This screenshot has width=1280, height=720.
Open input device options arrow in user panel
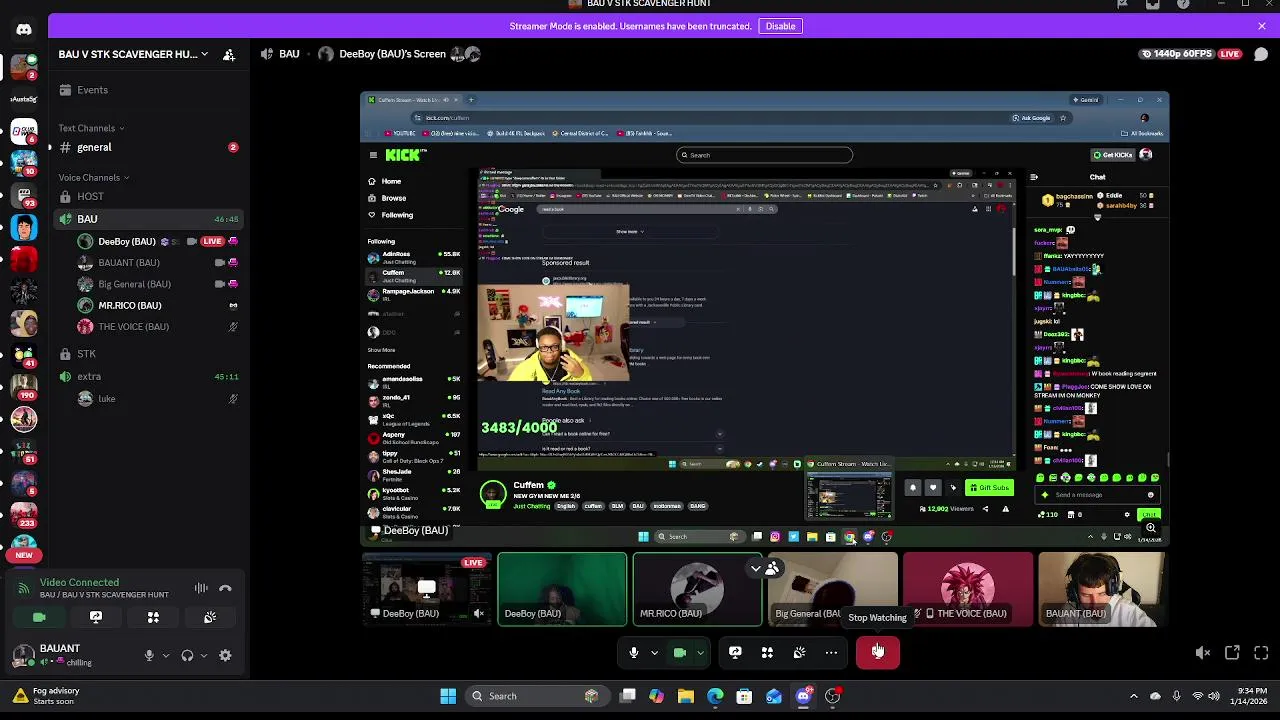click(x=166, y=656)
